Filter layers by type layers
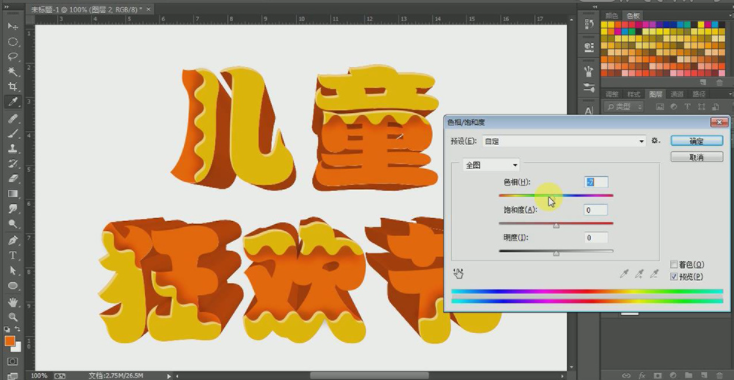Viewport: 734px width, 380px height. coord(687,107)
